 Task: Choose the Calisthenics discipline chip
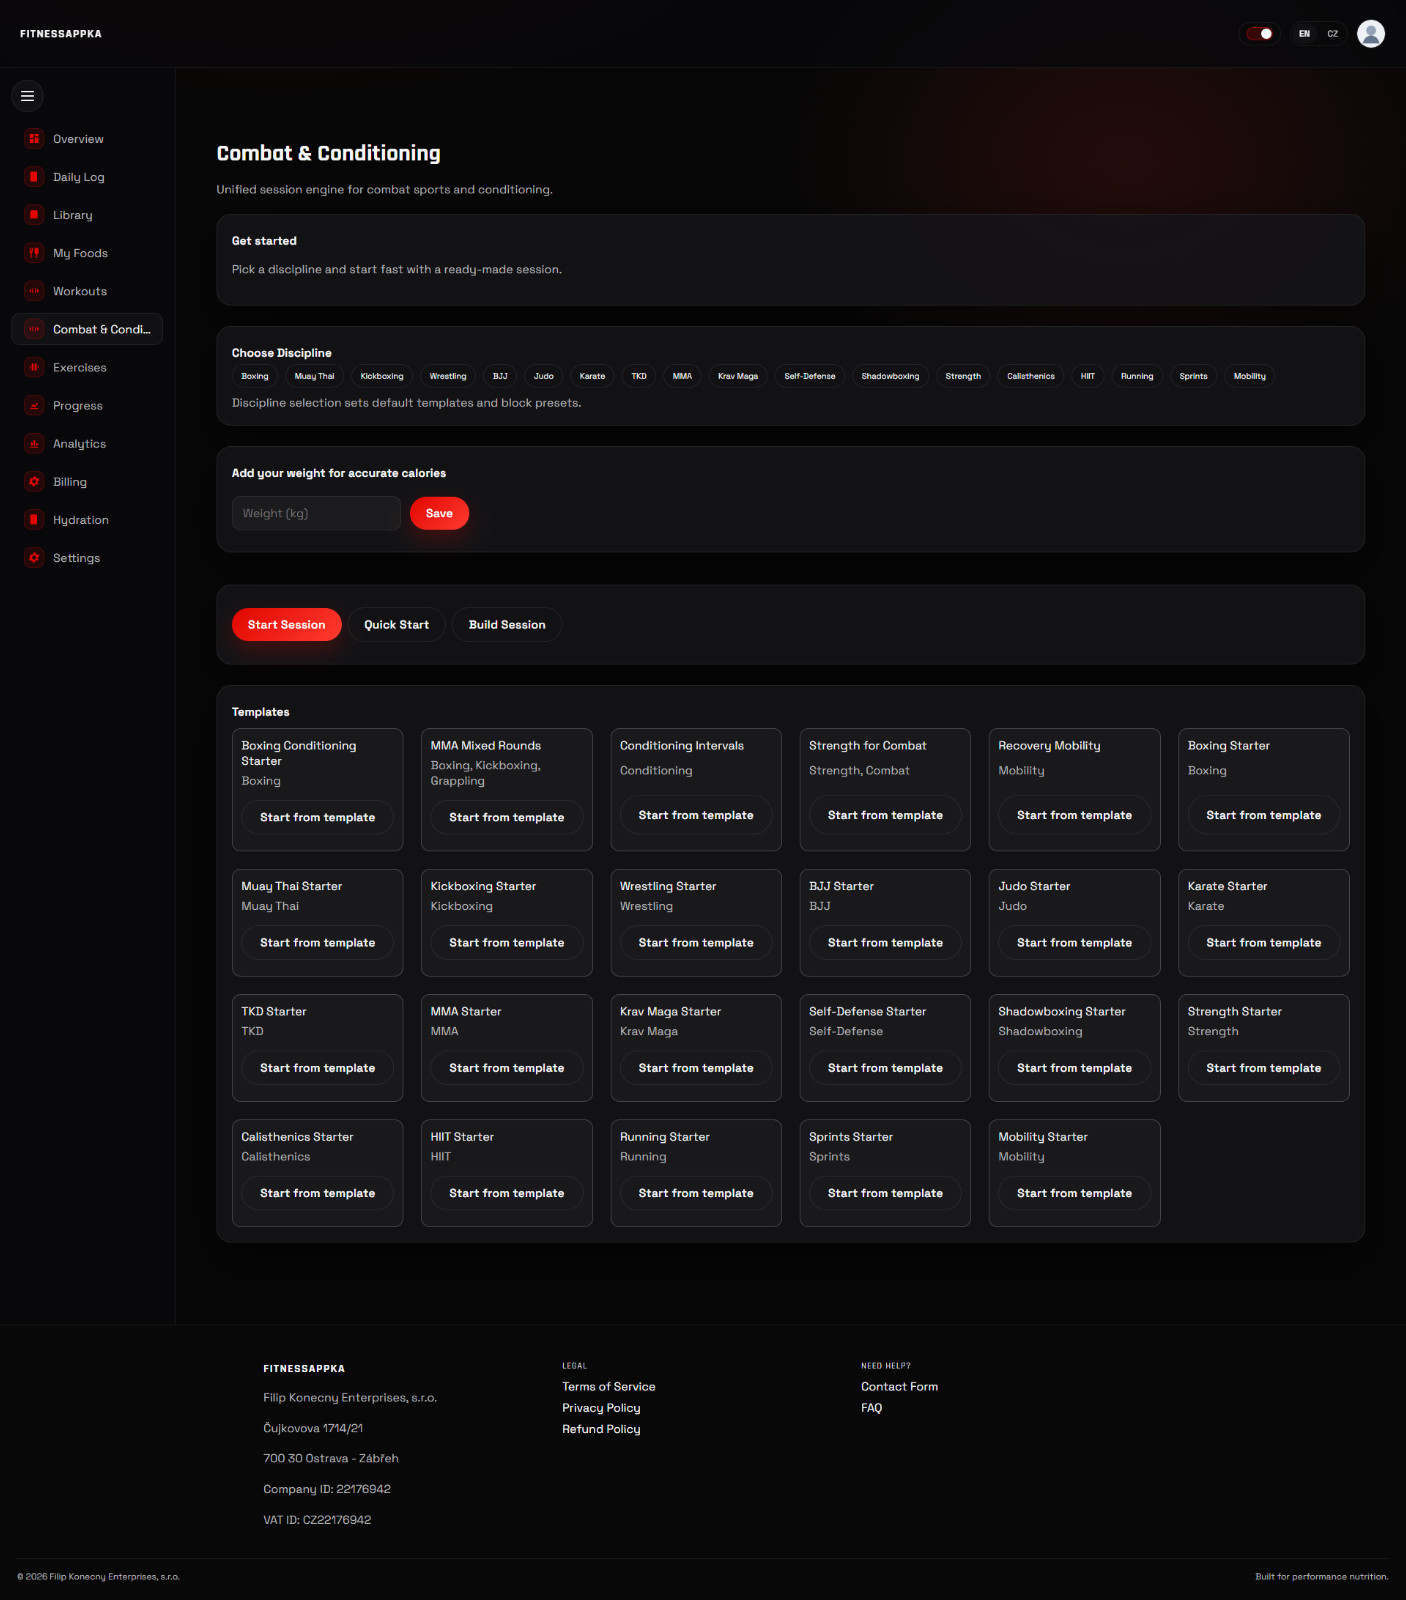[x=1031, y=376]
